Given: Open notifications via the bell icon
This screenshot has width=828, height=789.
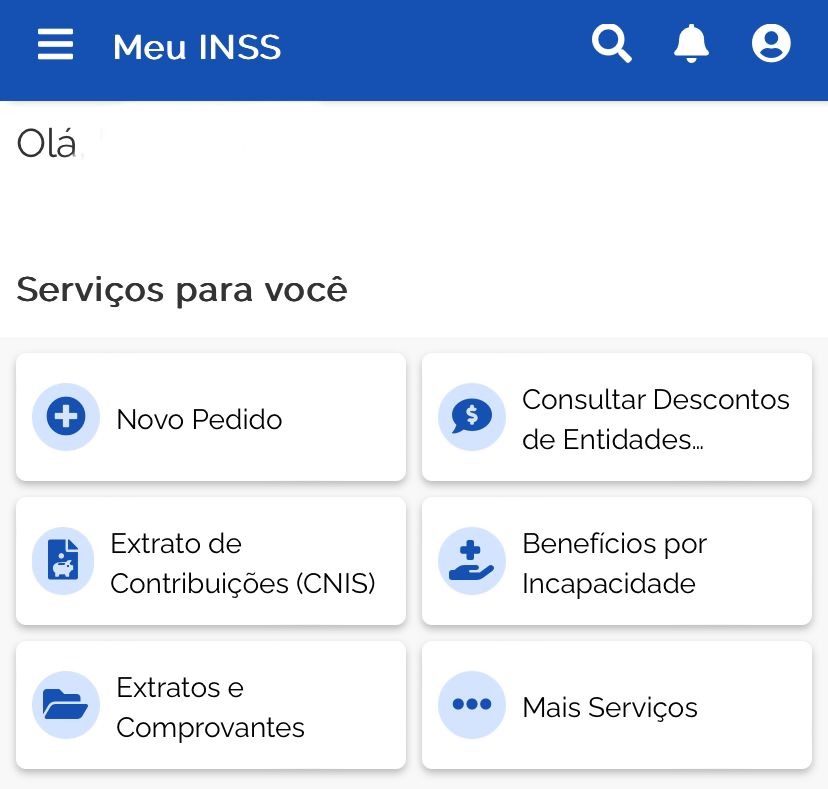Looking at the screenshot, I should [691, 44].
